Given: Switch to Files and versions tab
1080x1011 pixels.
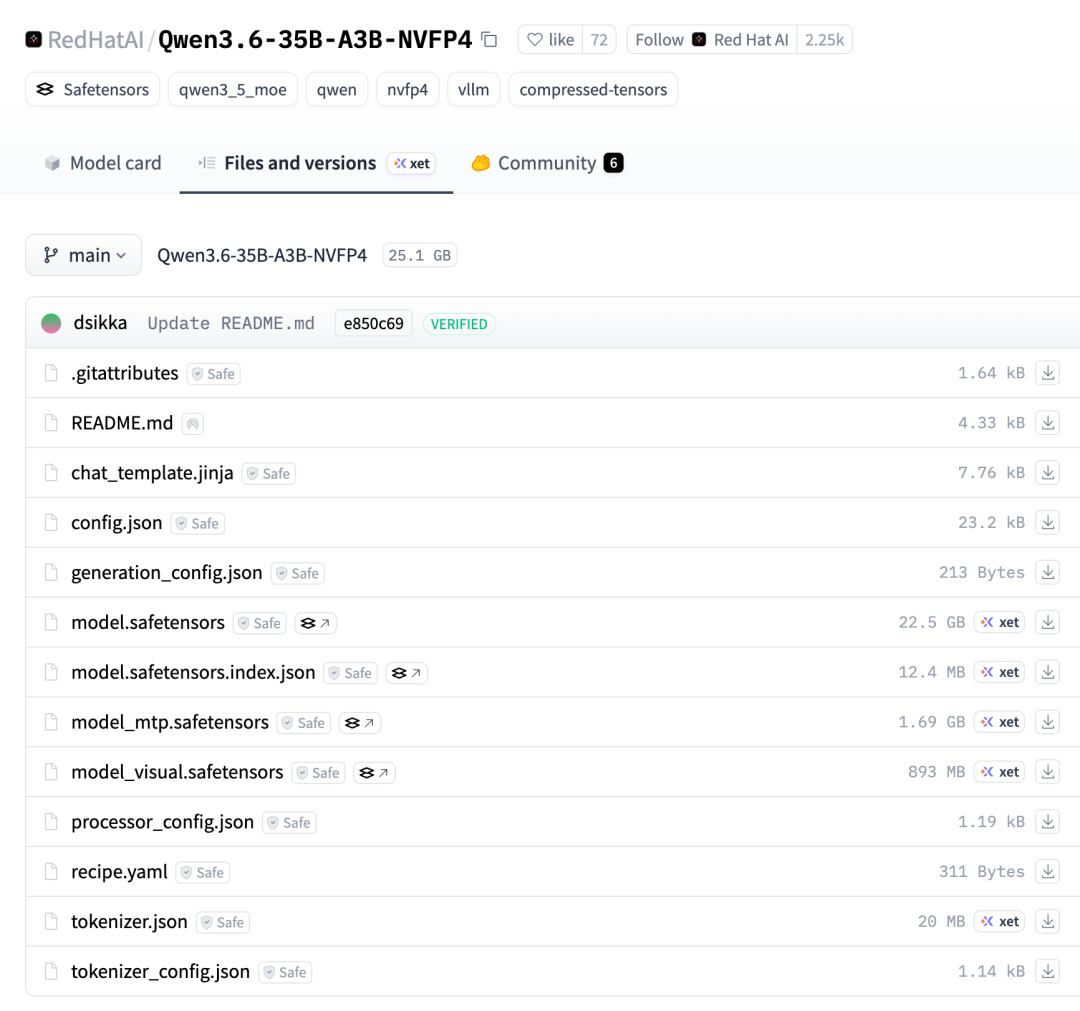Looking at the screenshot, I should pos(316,163).
